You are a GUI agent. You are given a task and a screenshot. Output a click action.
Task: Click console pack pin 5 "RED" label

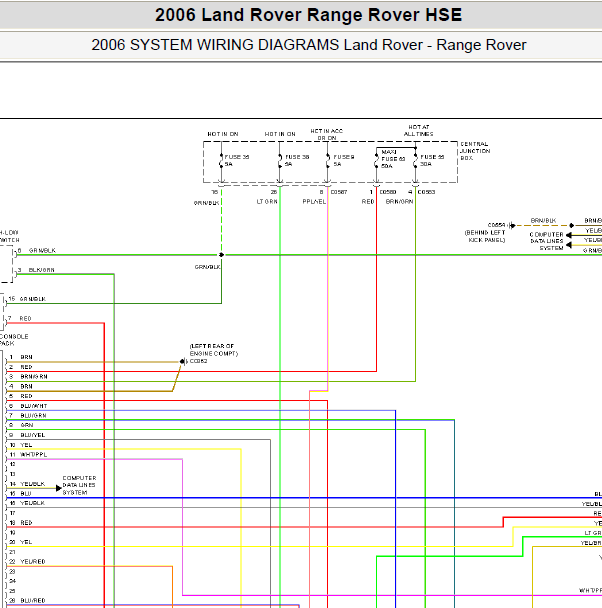[x=26, y=396]
